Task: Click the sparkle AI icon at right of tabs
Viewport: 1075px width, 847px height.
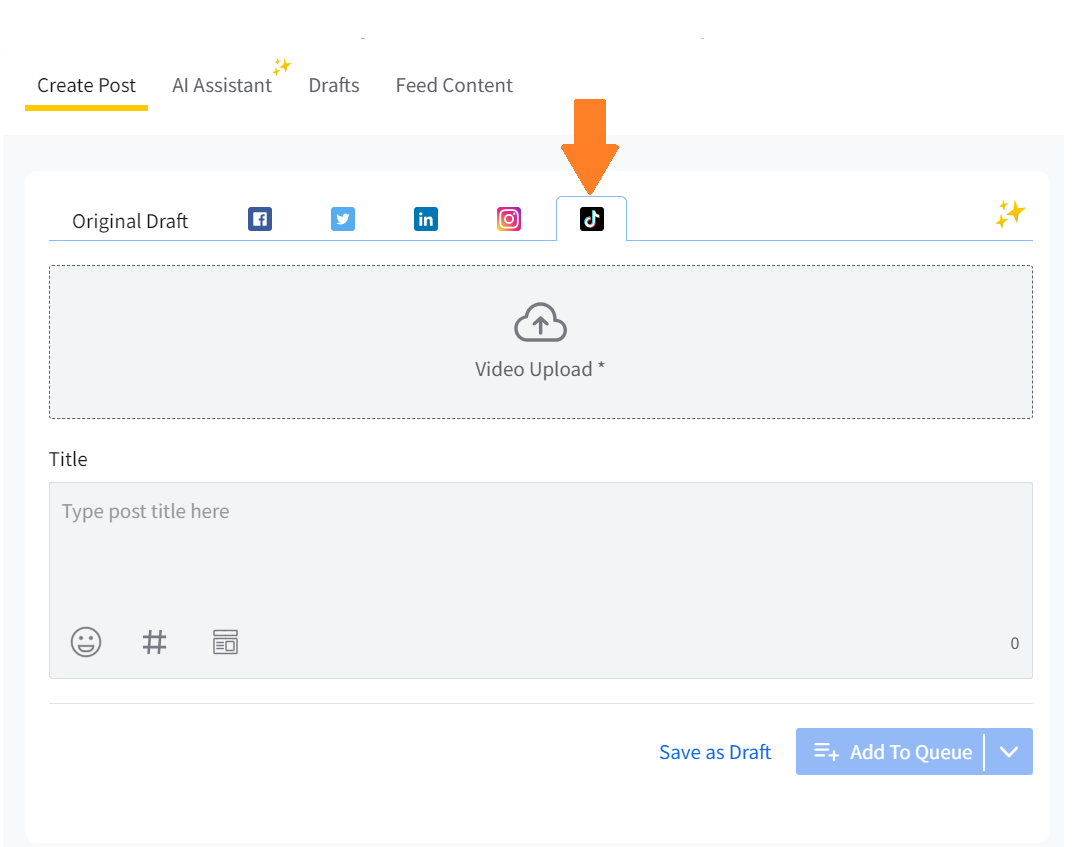Action: [x=1009, y=214]
